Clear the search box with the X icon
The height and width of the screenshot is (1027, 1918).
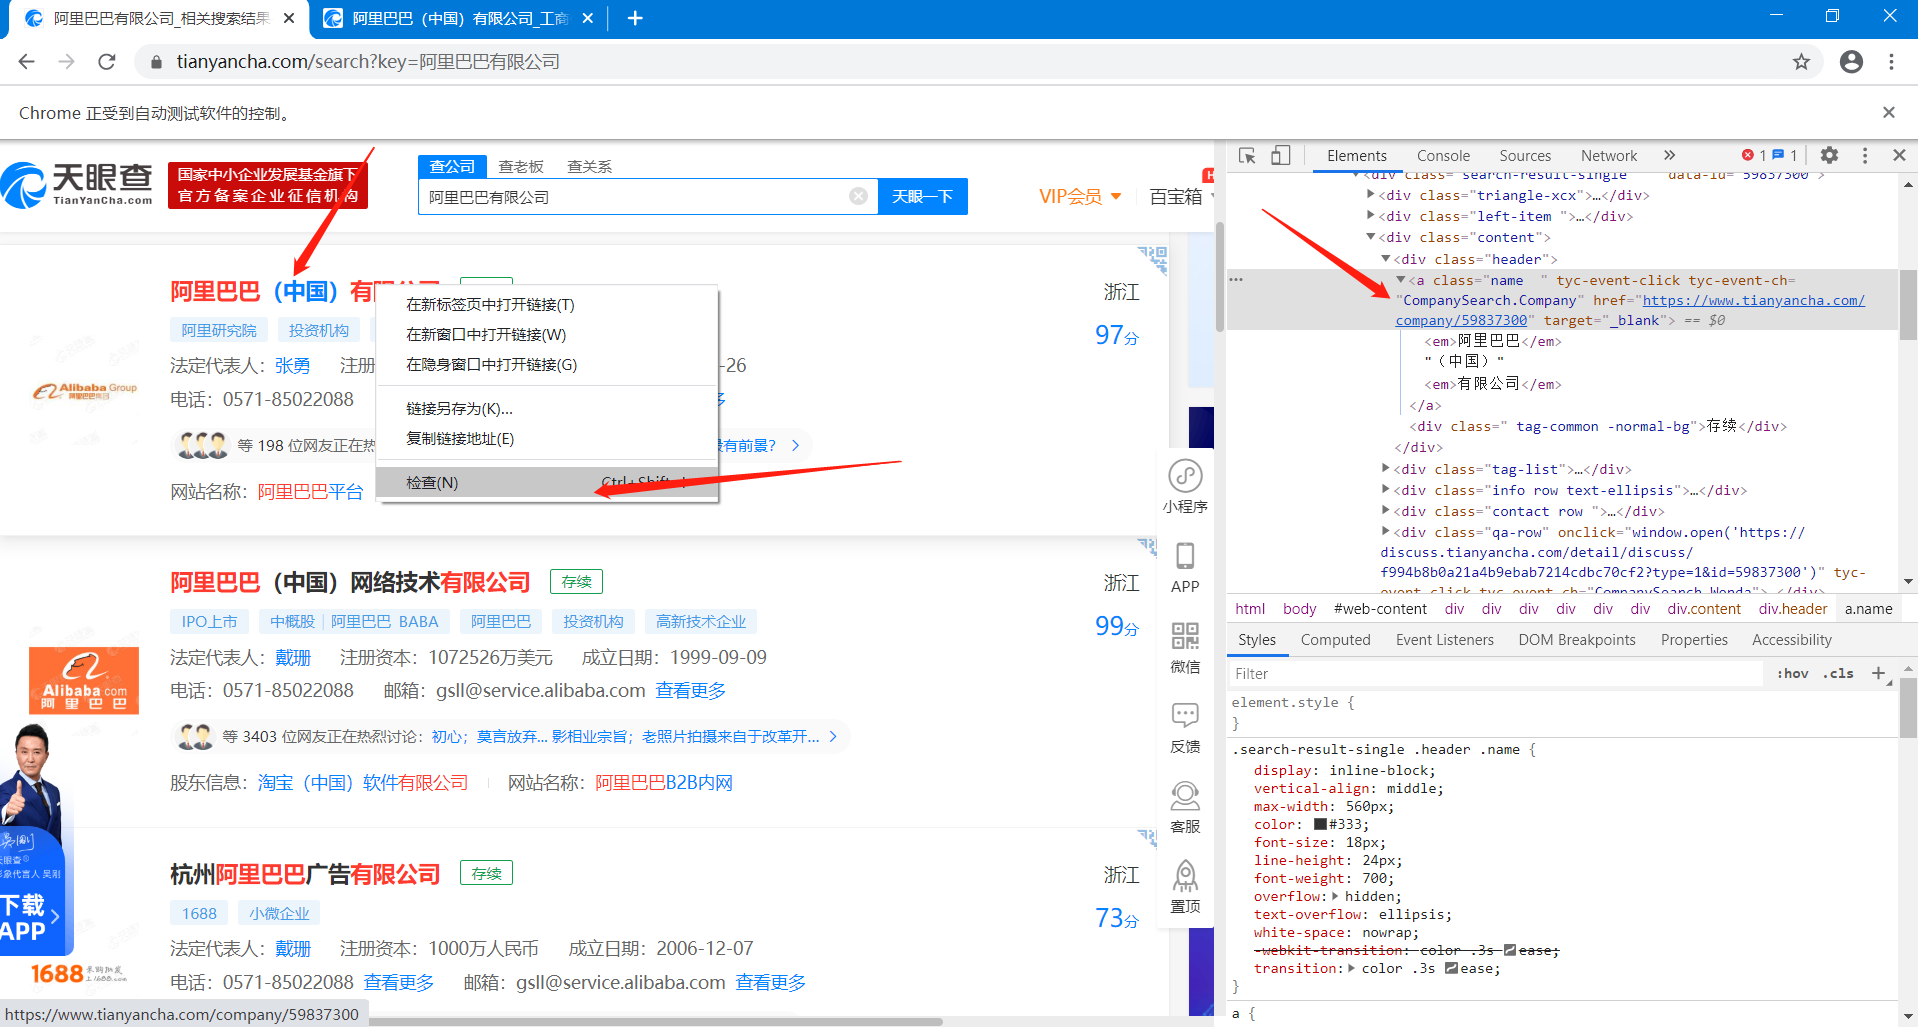(x=858, y=196)
